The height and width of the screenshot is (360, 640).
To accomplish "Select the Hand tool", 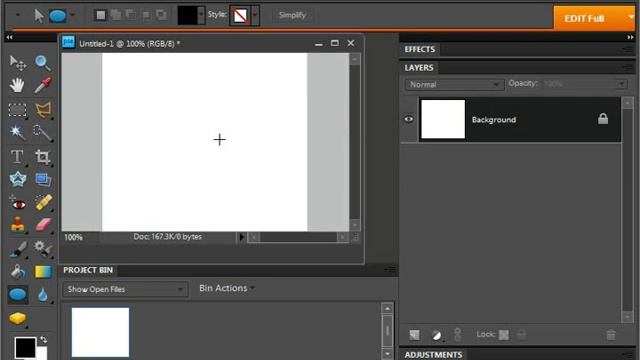I will coord(17,85).
